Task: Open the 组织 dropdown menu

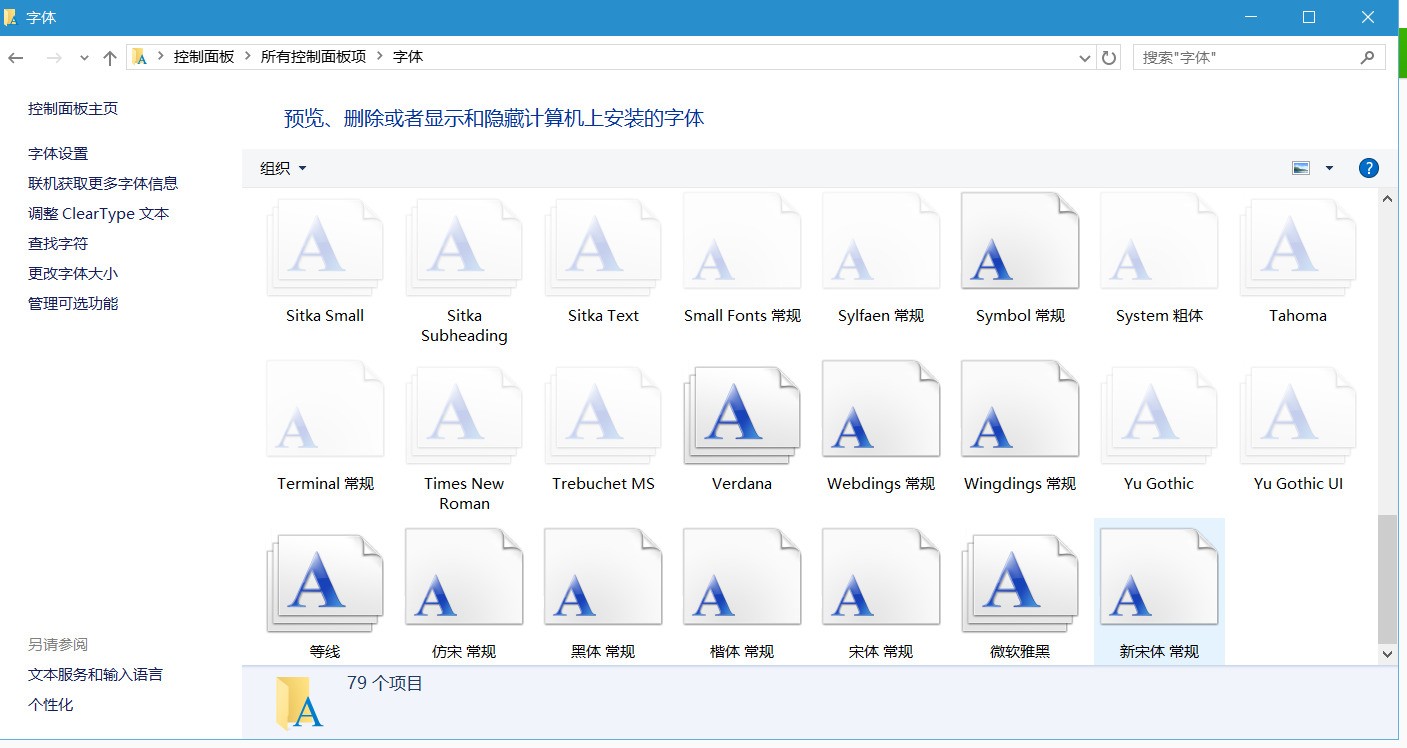Action: tap(283, 168)
